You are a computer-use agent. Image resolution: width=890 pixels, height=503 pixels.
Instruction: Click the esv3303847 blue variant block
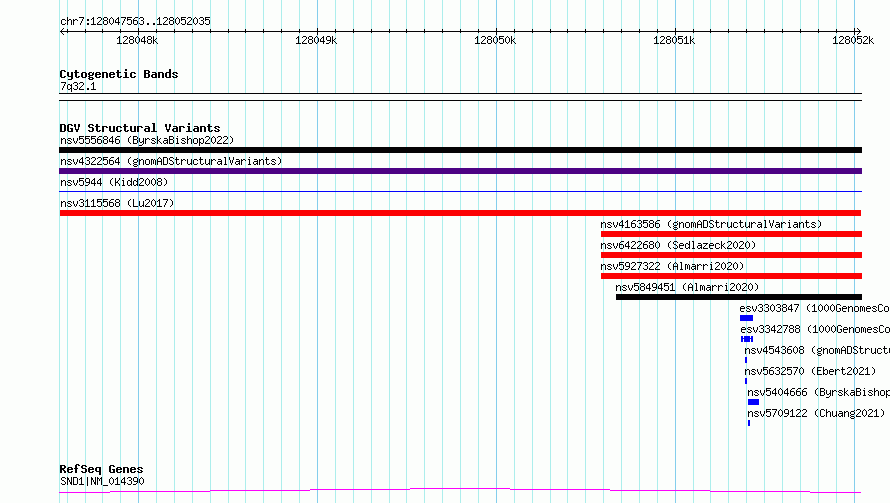(x=746, y=318)
